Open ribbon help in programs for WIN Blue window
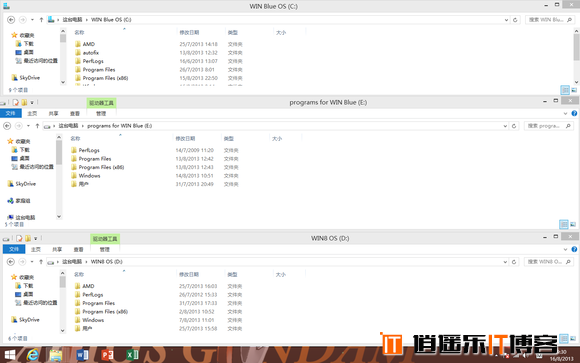Viewport: 580px width, 363px height. pos(574,114)
